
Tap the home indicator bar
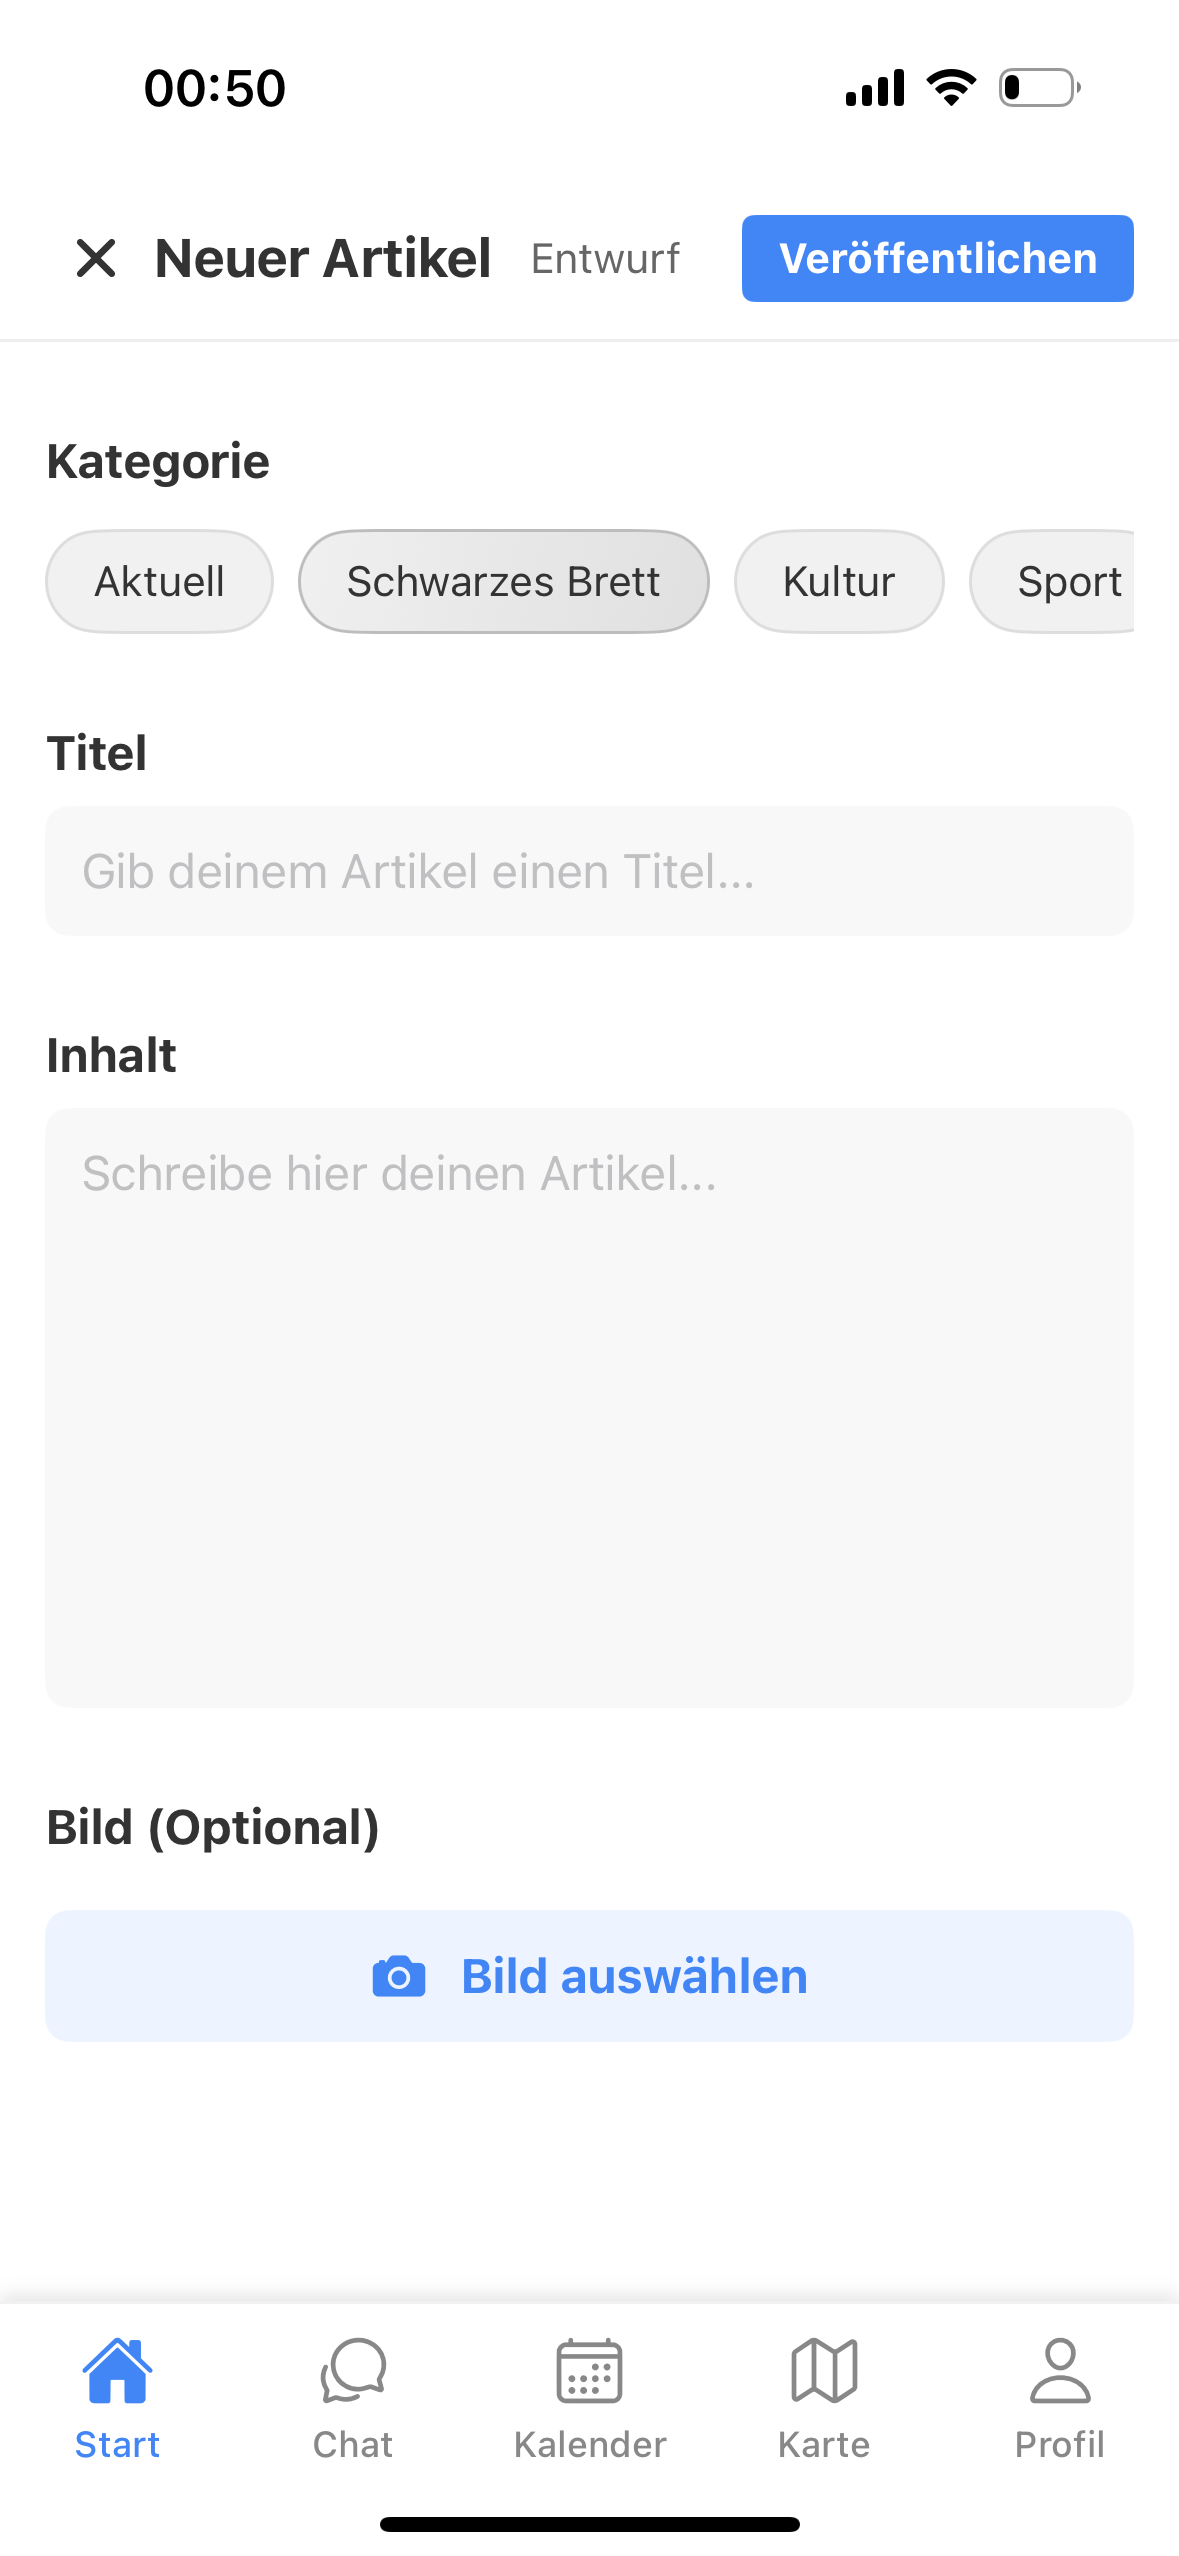tap(589, 2524)
